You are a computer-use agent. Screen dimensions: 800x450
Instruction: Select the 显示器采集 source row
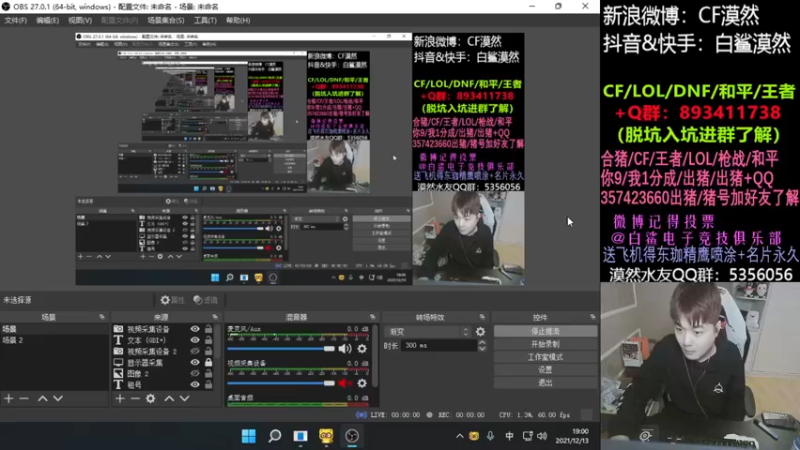point(163,363)
